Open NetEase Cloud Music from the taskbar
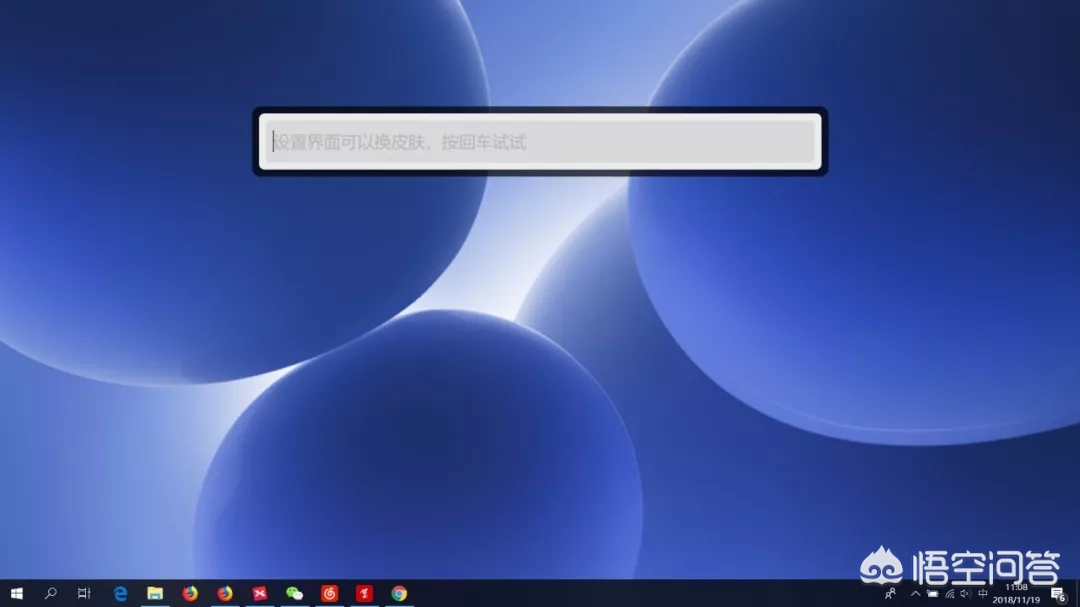This screenshot has width=1080, height=607. click(x=329, y=593)
